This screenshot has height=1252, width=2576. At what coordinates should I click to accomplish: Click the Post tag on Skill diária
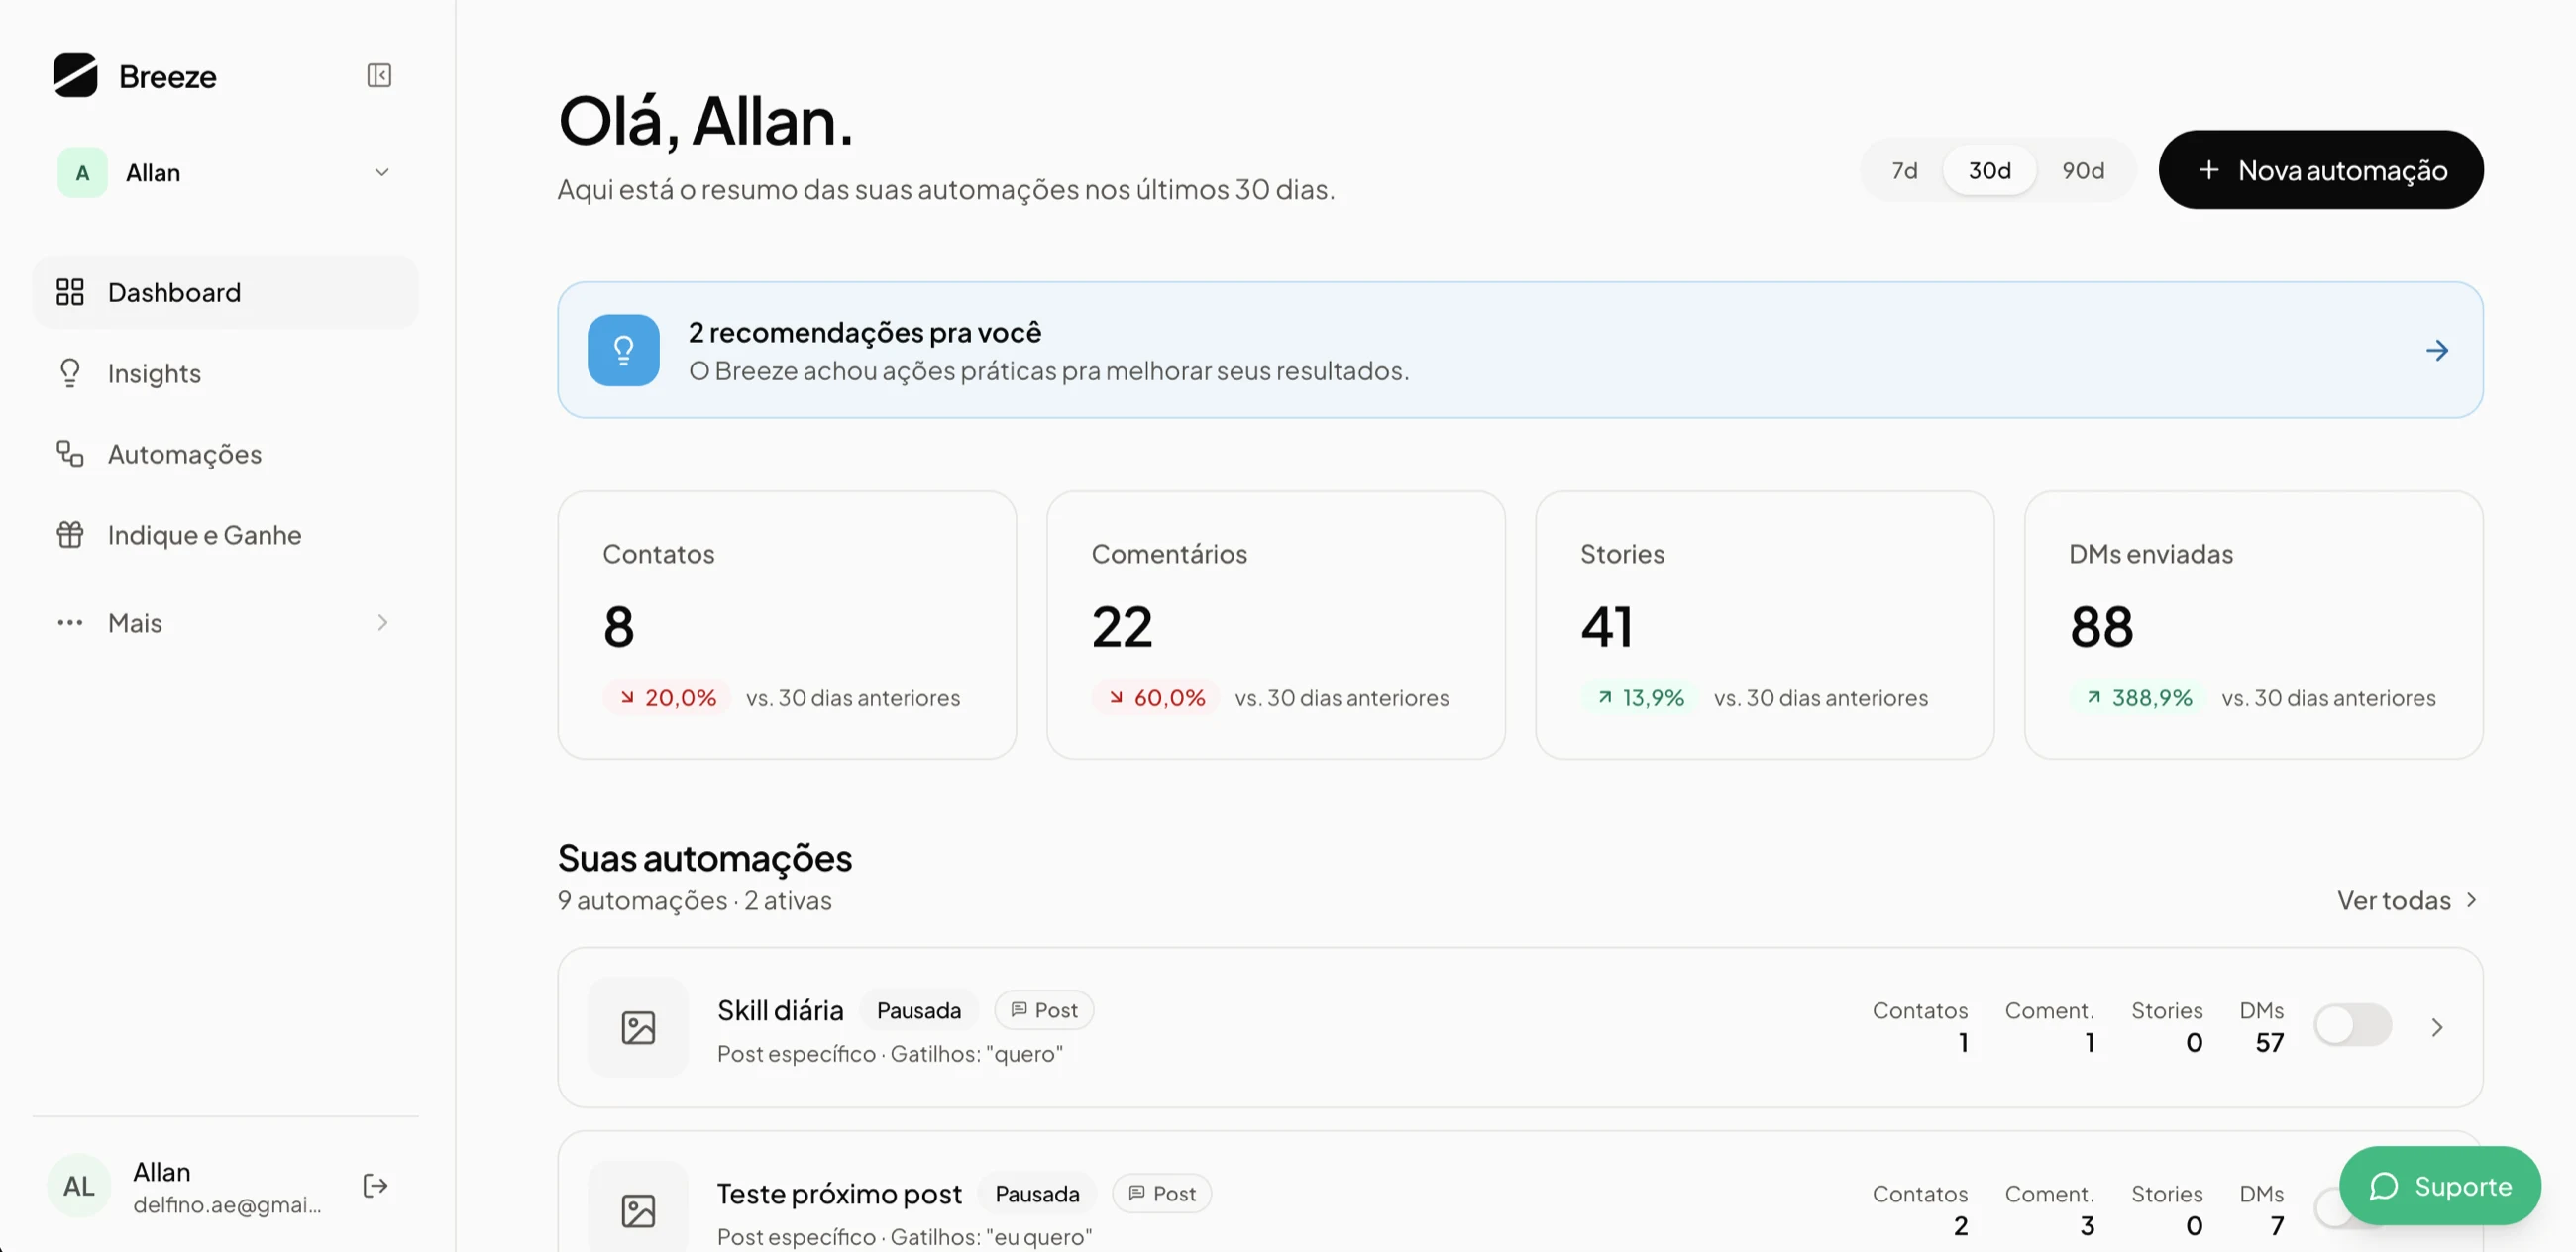click(1043, 1010)
